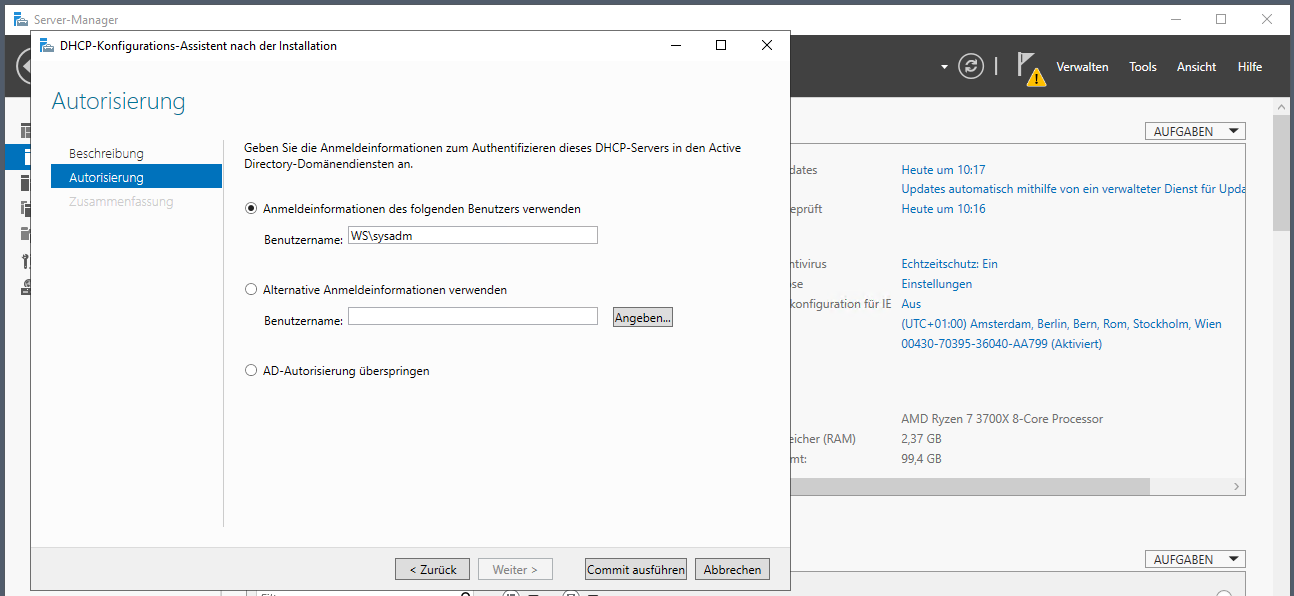Image resolution: width=1294 pixels, height=596 pixels.
Task: Minimize the Server-Manager window
Action: pos(1176,19)
